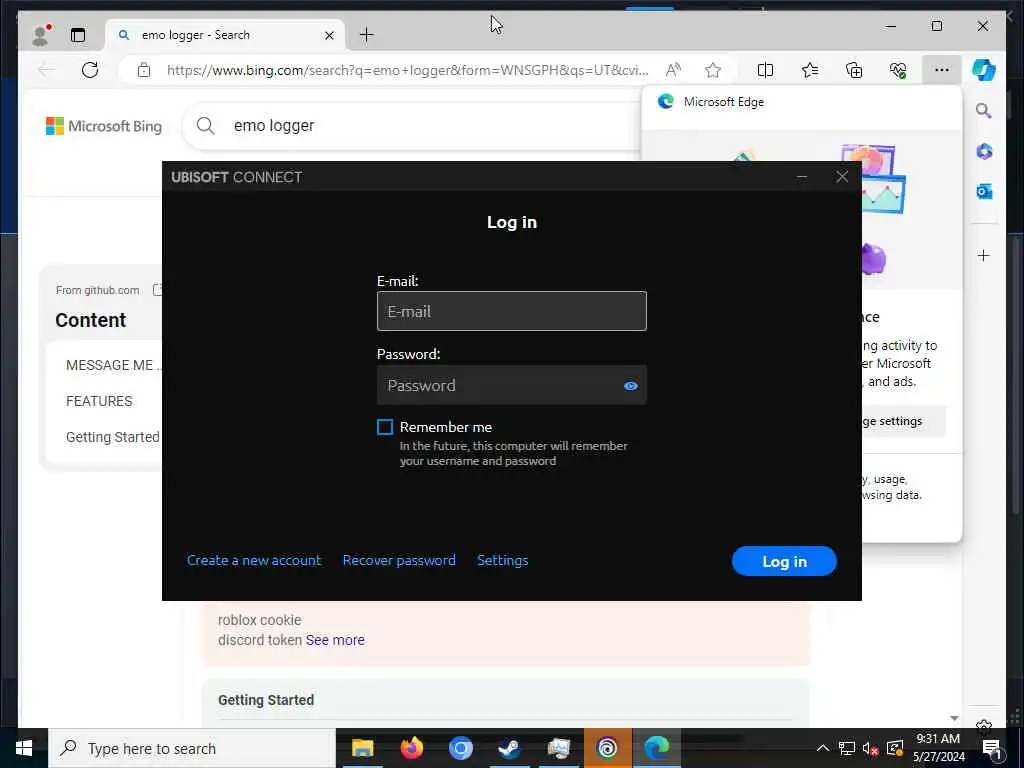Viewport: 1024px width, 768px height.
Task: Open a new Edge tab
Action: 366,35
